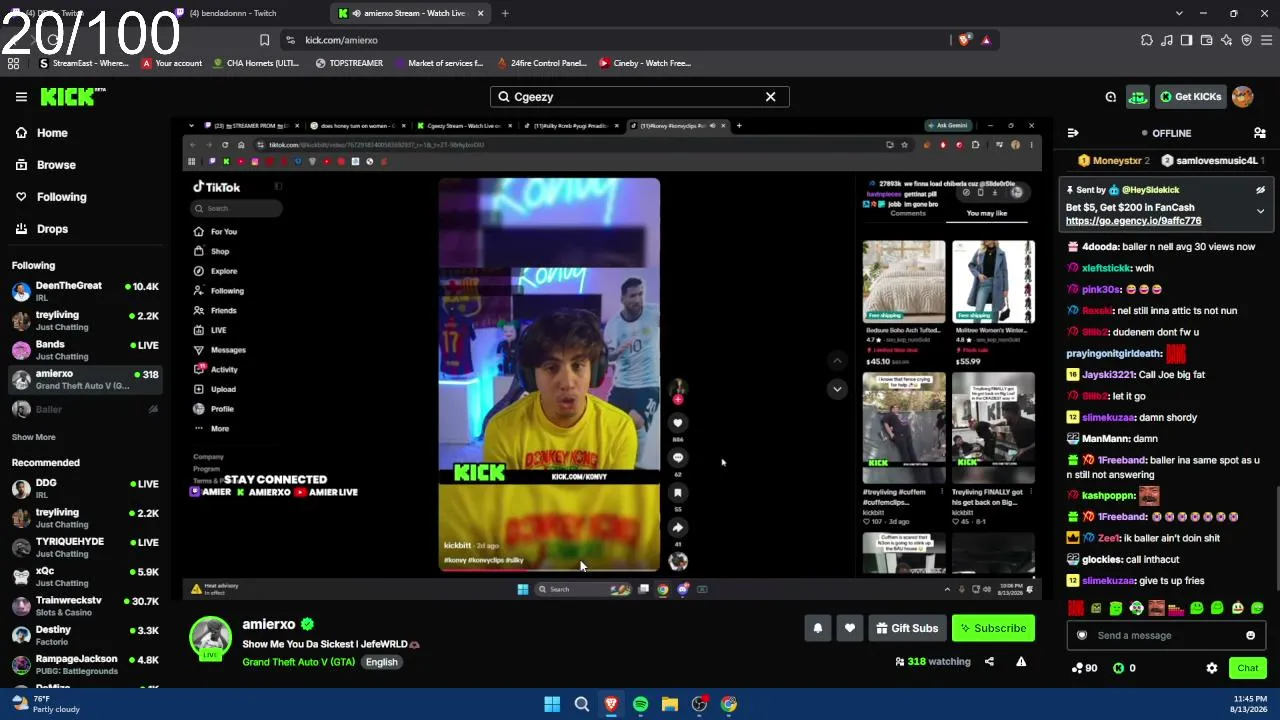Hide the pinned chat message

point(1260,190)
